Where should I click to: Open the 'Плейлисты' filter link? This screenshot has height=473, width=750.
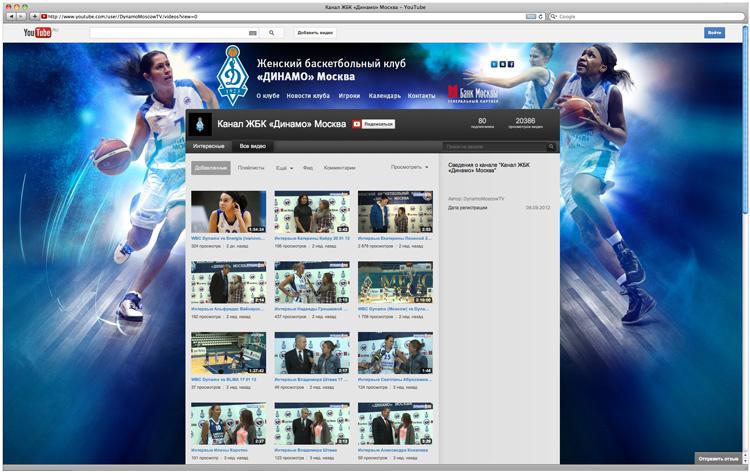pyautogui.click(x=251, y=168)
